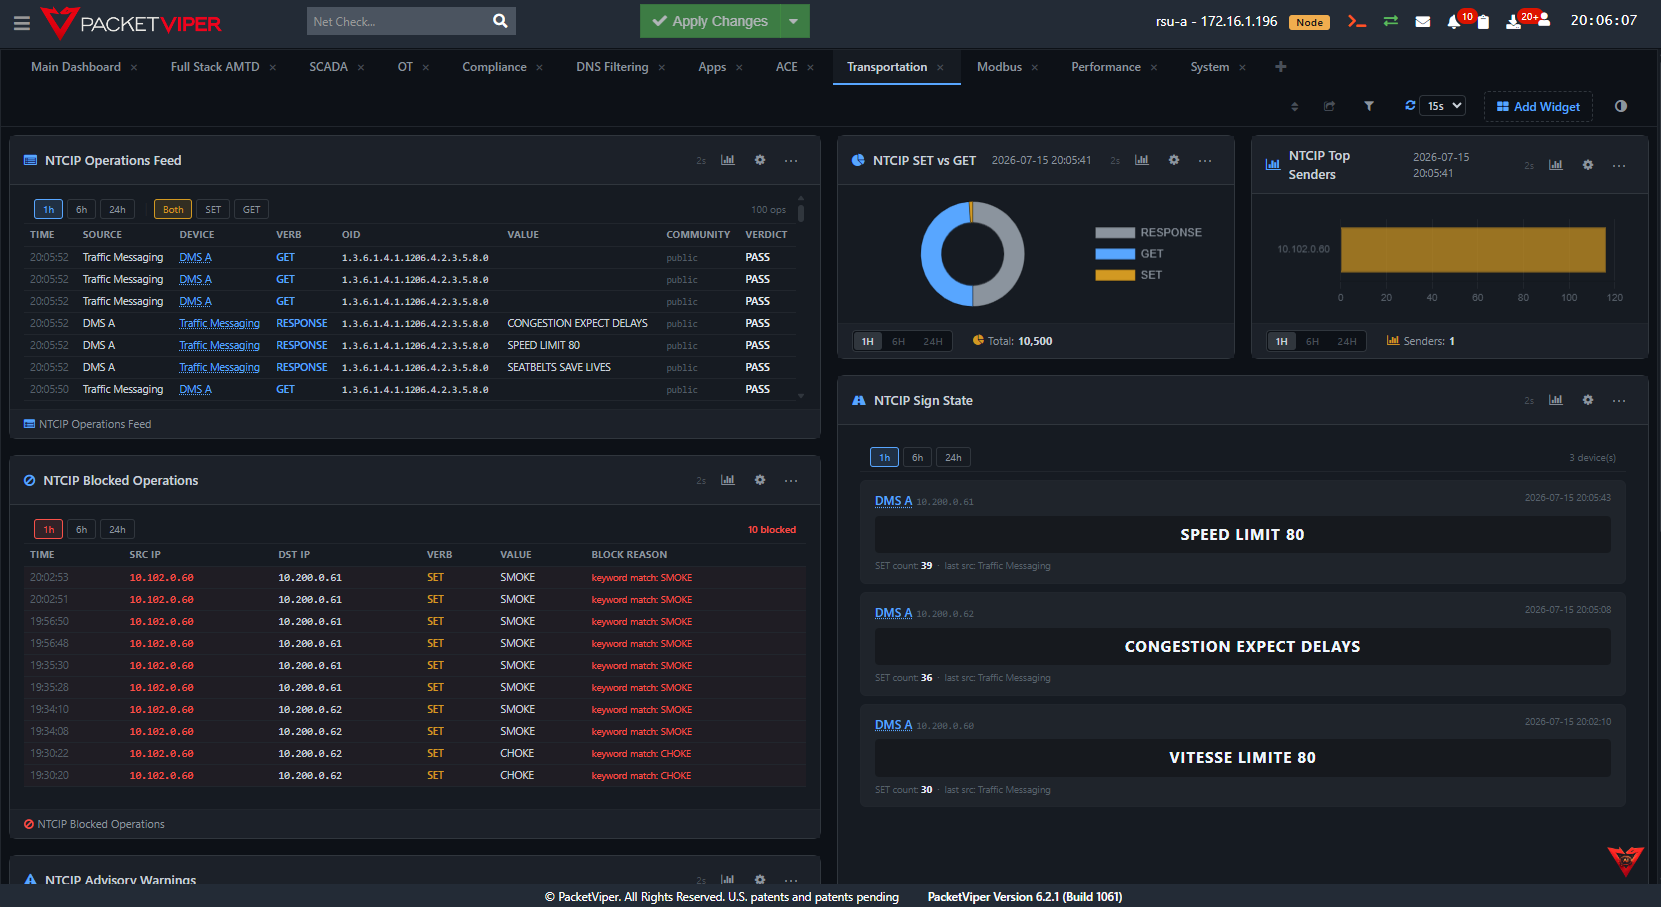Open the hamburger navigation menu
The height and width of the screenshot is (907, 1661).
click(21, 22)
